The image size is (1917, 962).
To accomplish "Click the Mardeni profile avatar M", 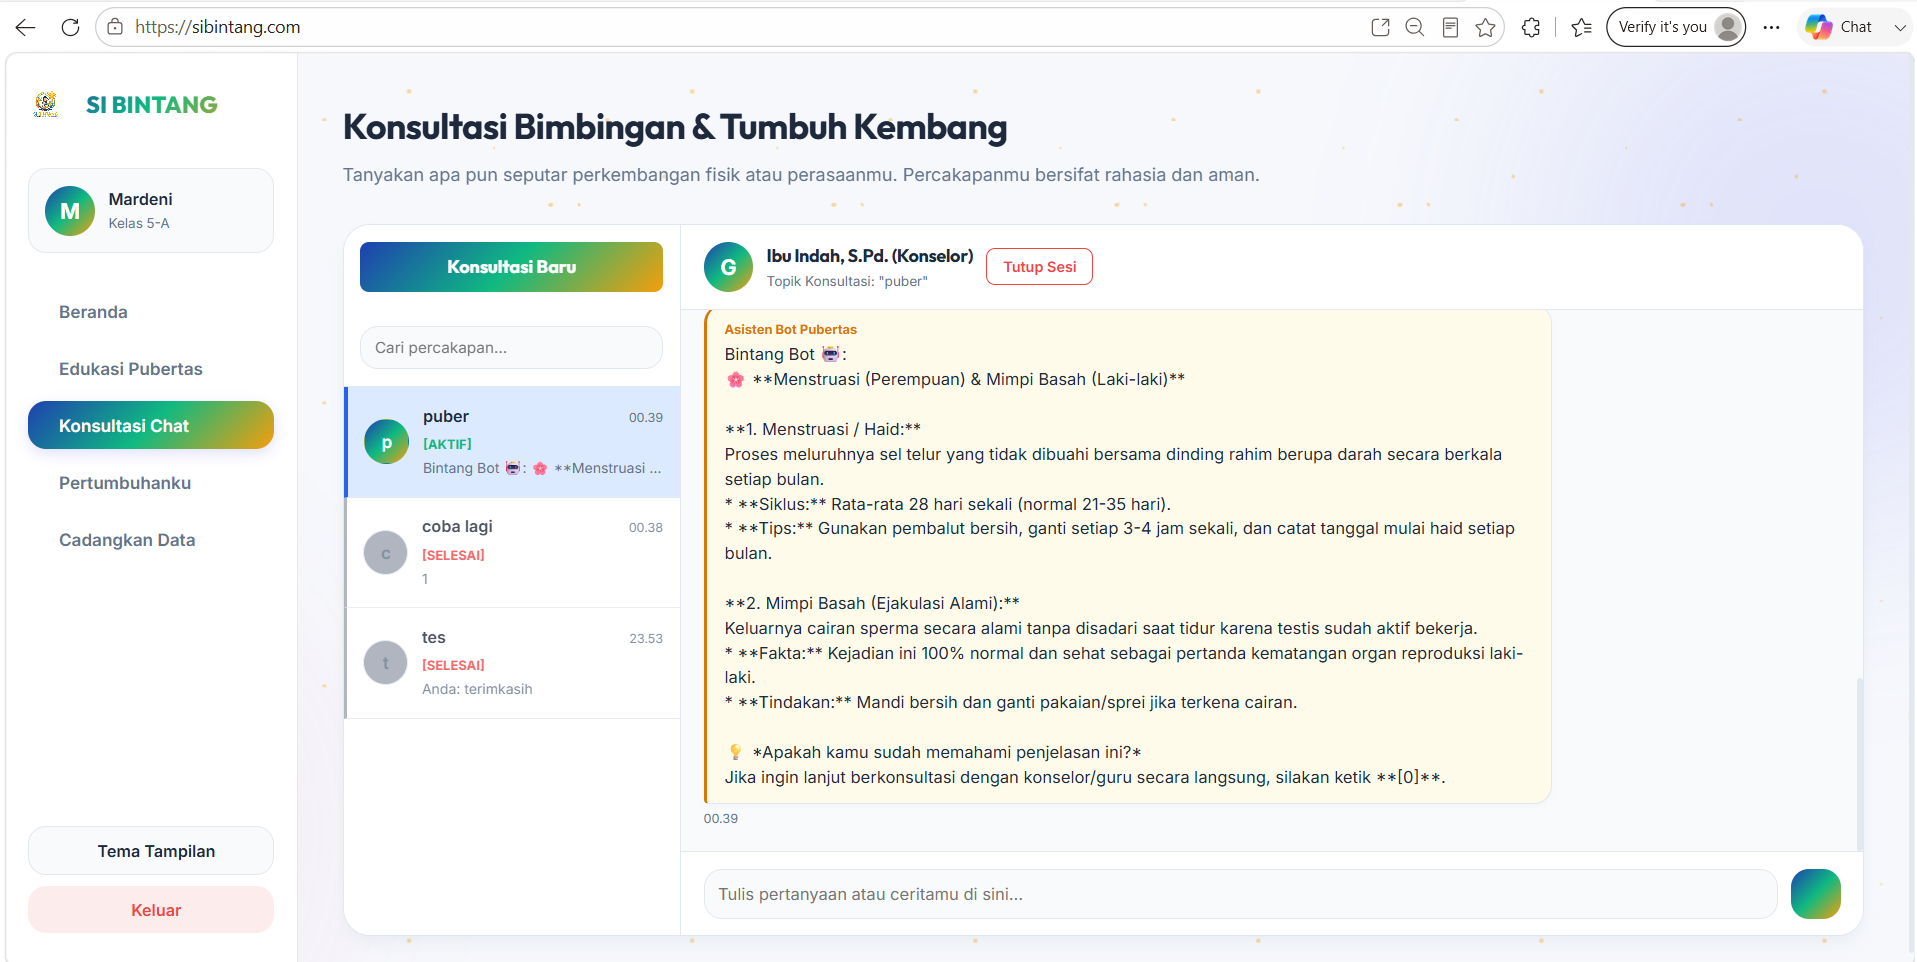I will 70,211.
